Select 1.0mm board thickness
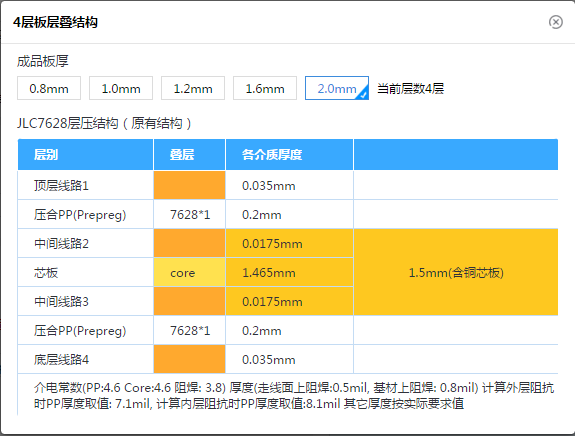Screen dimensions: 575x436 pyautogui.click(x=121, y=88)
